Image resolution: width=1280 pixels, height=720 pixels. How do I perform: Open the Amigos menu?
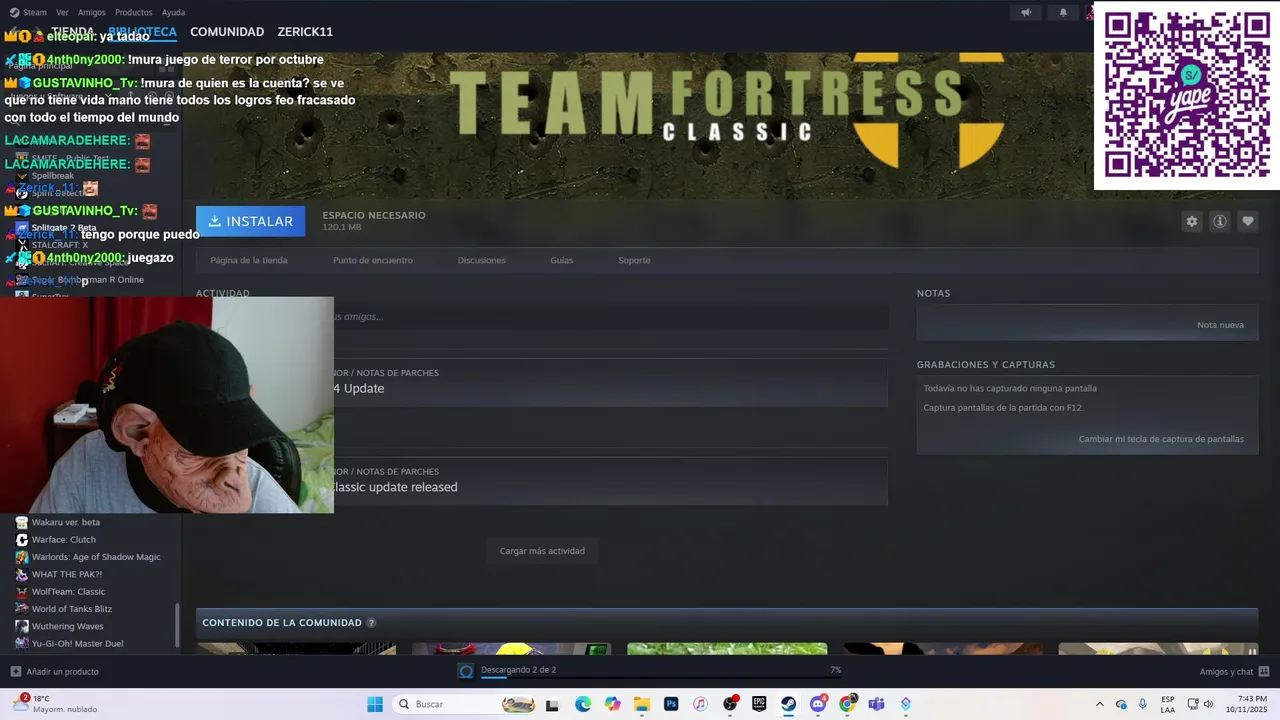tap(91, 12)
